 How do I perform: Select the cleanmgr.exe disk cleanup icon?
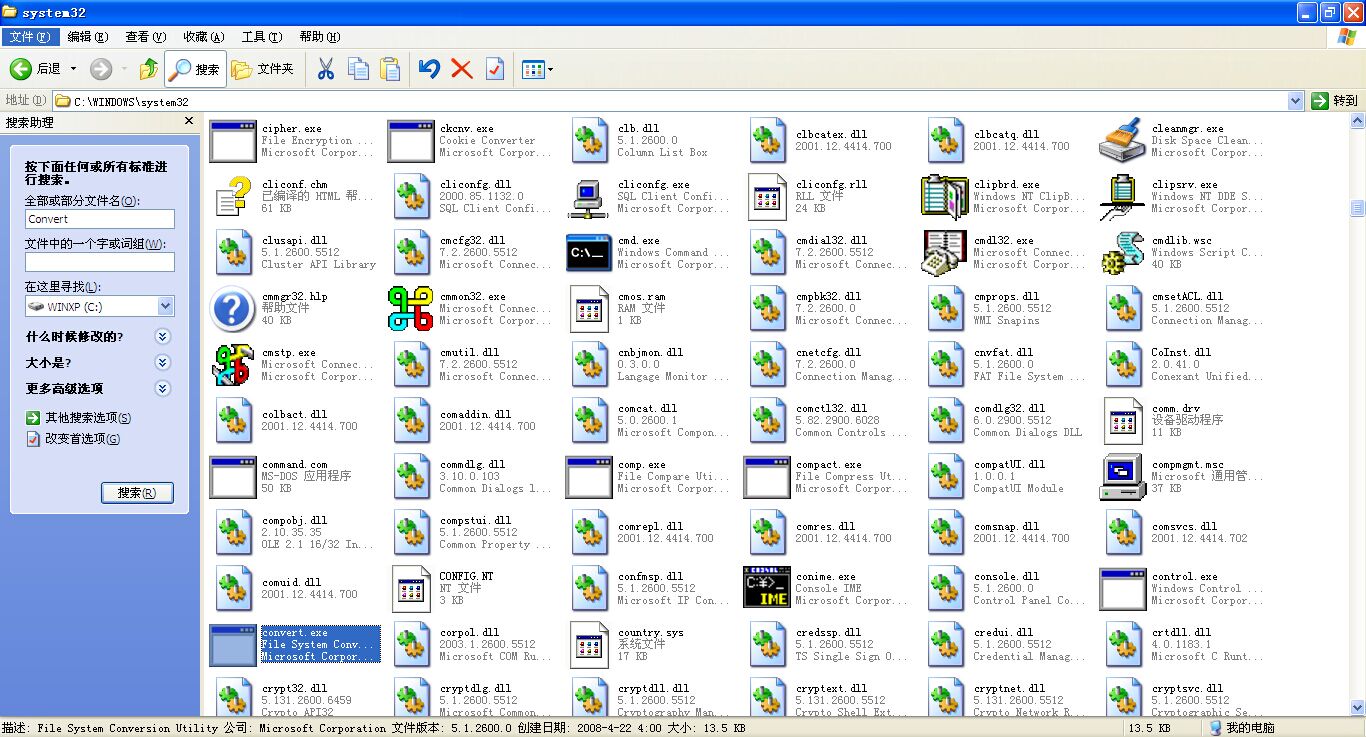click(1122, 141)
